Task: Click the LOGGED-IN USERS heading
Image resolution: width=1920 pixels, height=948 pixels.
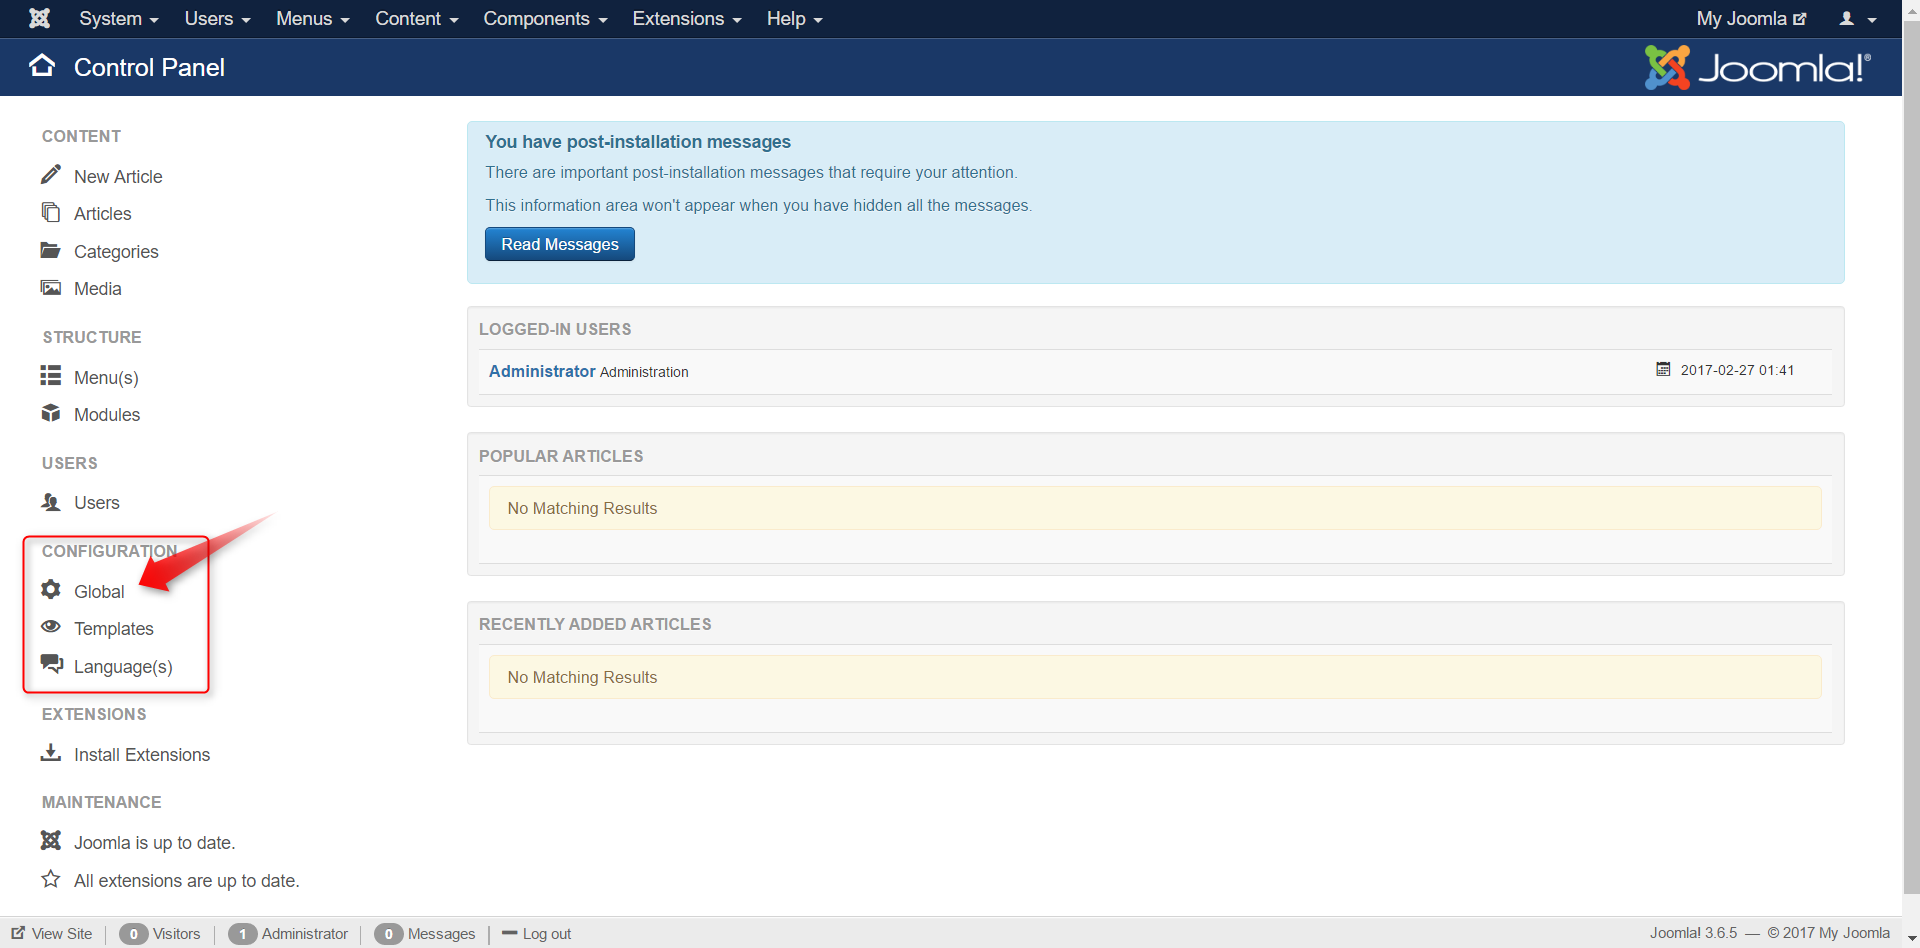Action: tap(555, 329)
